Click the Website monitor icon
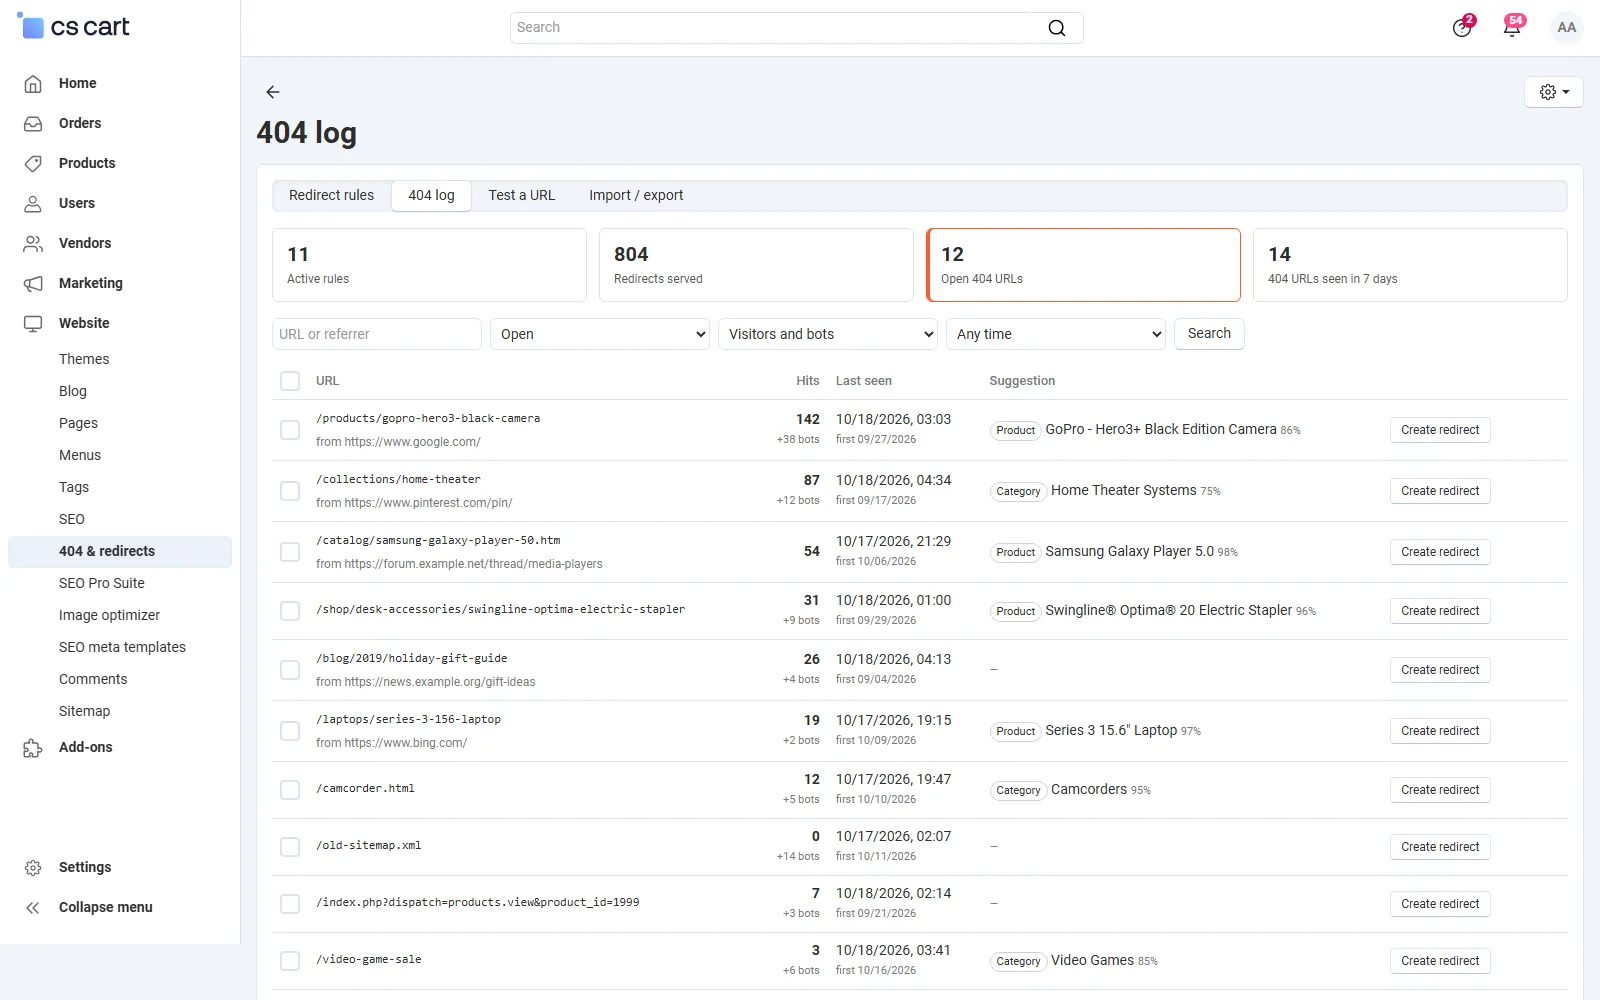The image size is (1600, 1000). [x=33, y=324]
